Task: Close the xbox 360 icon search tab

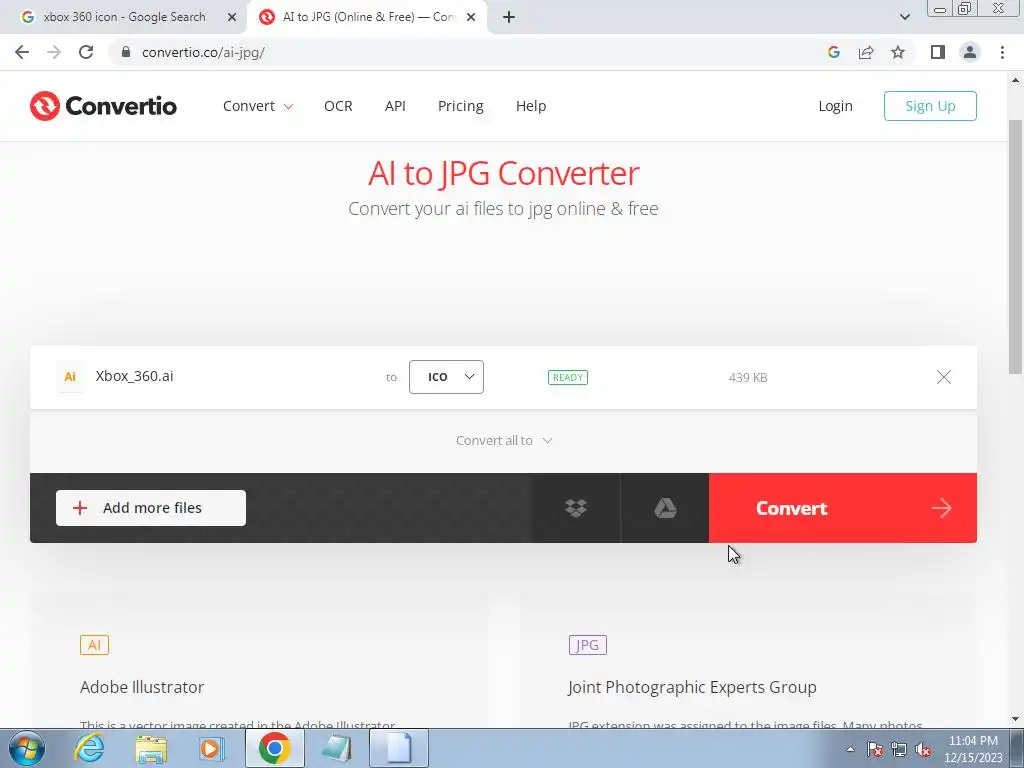Action: coord(232,17)
